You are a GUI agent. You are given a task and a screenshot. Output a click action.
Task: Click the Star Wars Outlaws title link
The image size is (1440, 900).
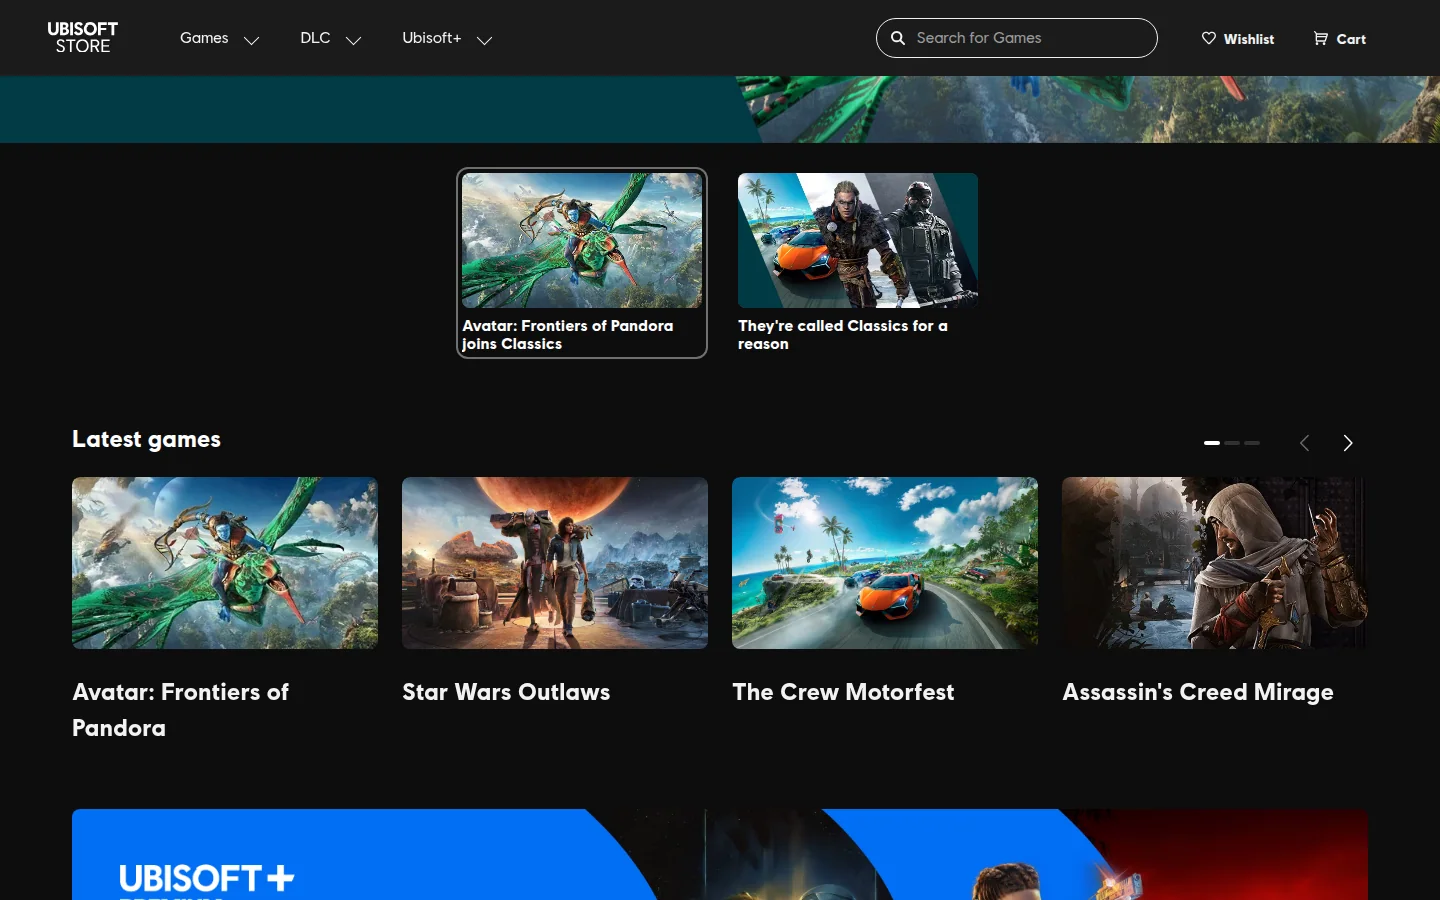pos(506,692)
